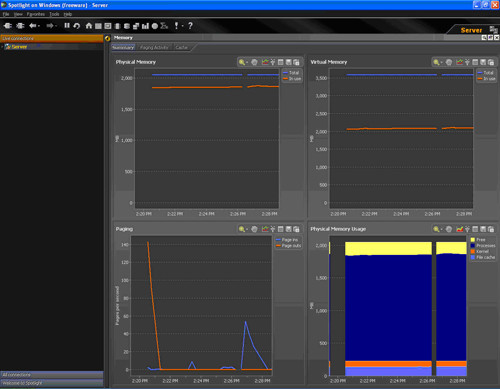Go to the Home page icon

coord(89,26)
